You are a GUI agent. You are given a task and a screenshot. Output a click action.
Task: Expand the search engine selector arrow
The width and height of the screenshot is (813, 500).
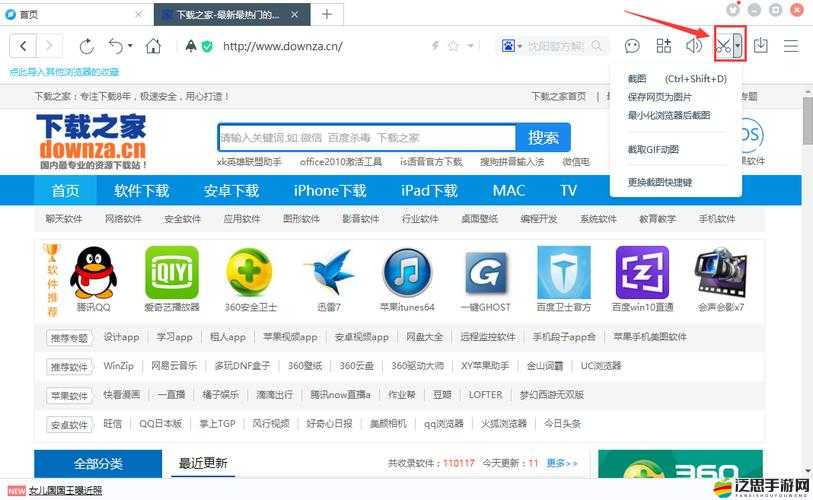pos(520,46)
